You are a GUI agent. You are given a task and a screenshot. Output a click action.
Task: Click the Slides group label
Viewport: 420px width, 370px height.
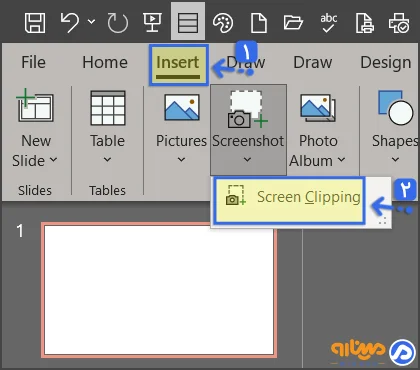[35, 191]
